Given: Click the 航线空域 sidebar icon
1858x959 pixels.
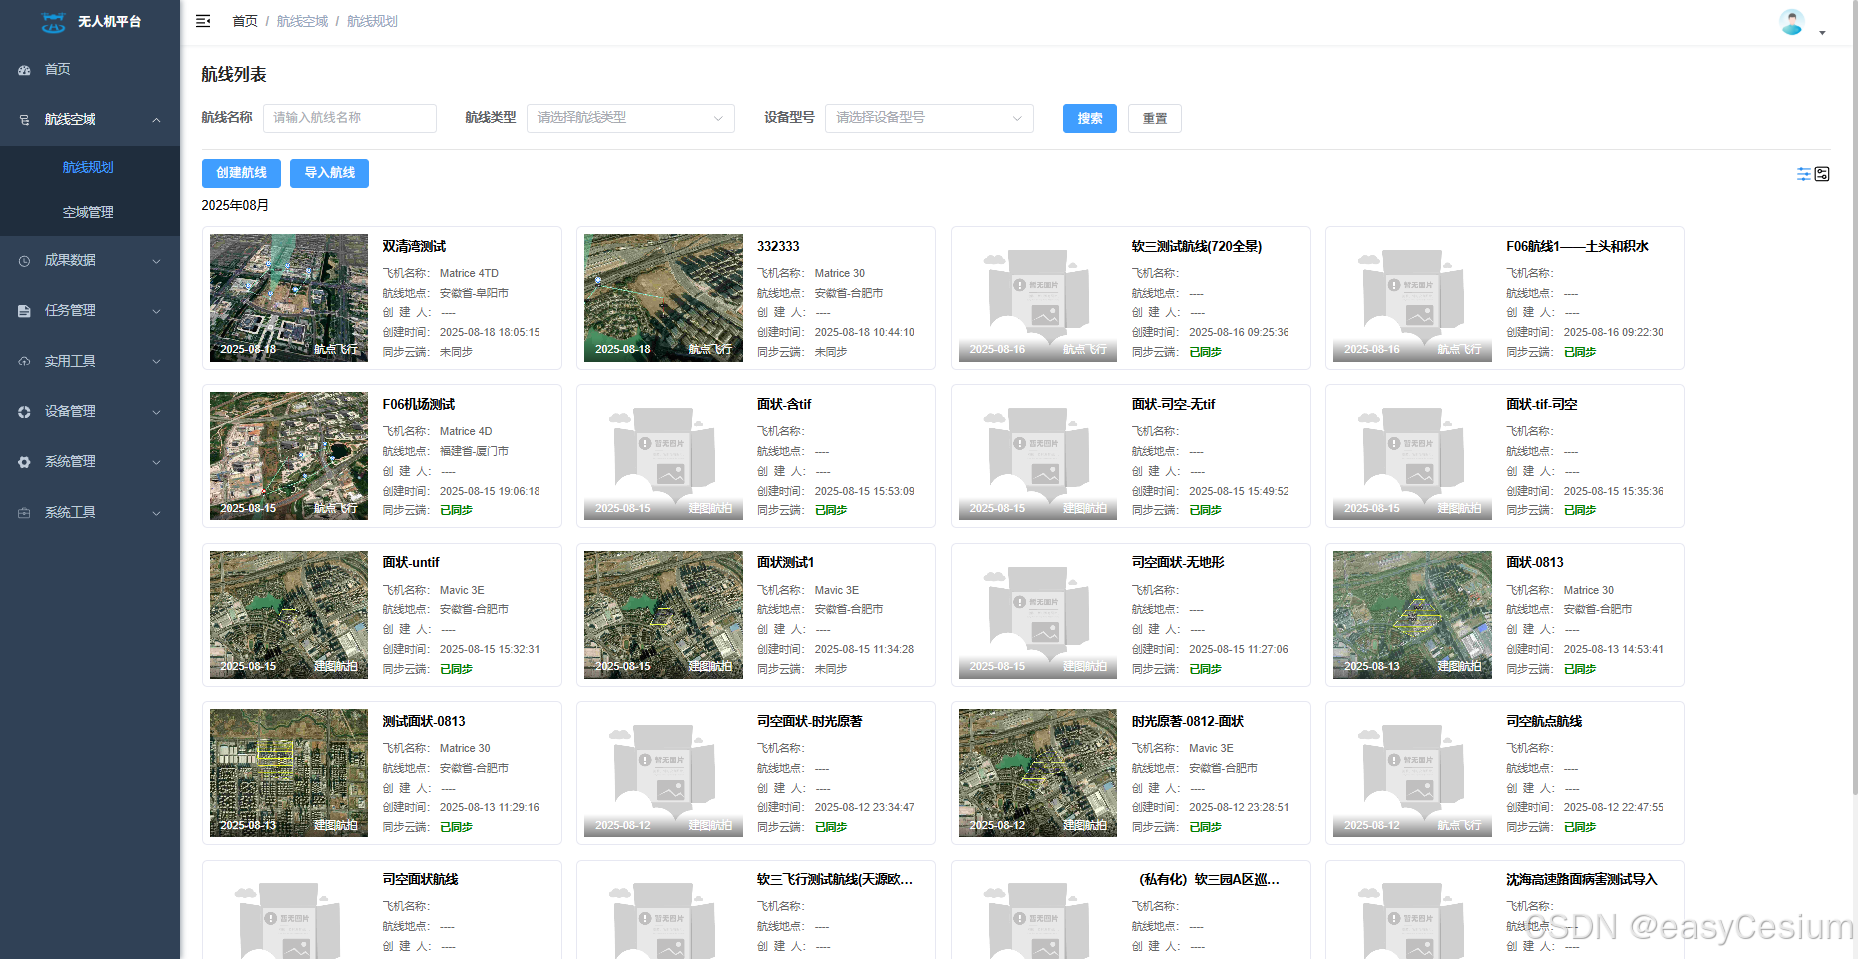Looking at the screenshot, I should pos(24,120).
